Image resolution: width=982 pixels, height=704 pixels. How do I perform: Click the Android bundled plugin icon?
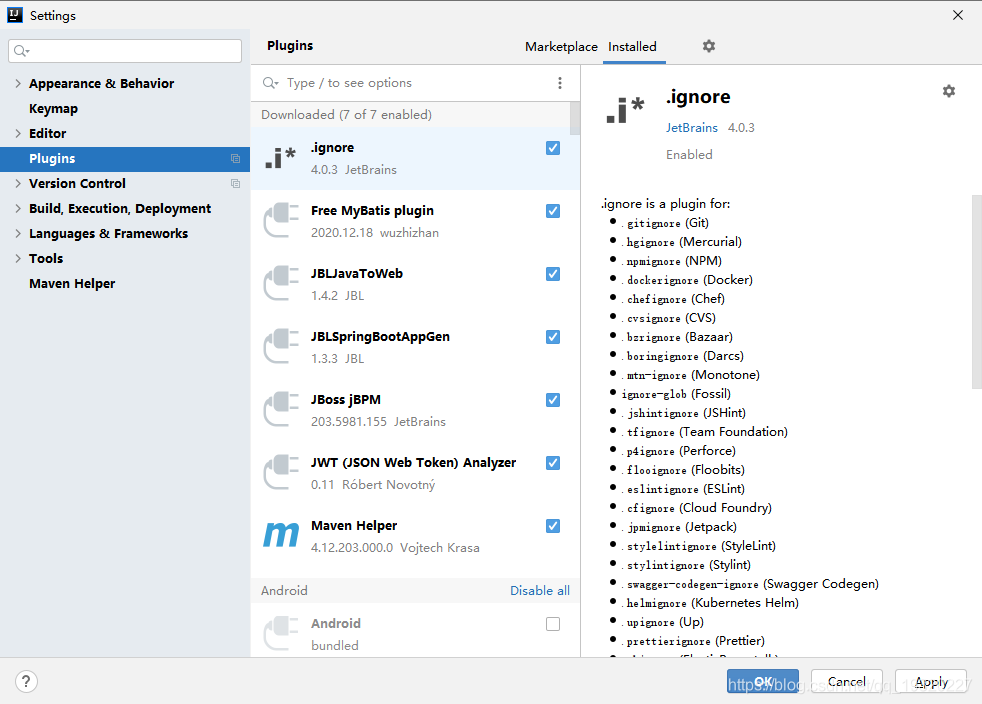[x=280, y=633]
